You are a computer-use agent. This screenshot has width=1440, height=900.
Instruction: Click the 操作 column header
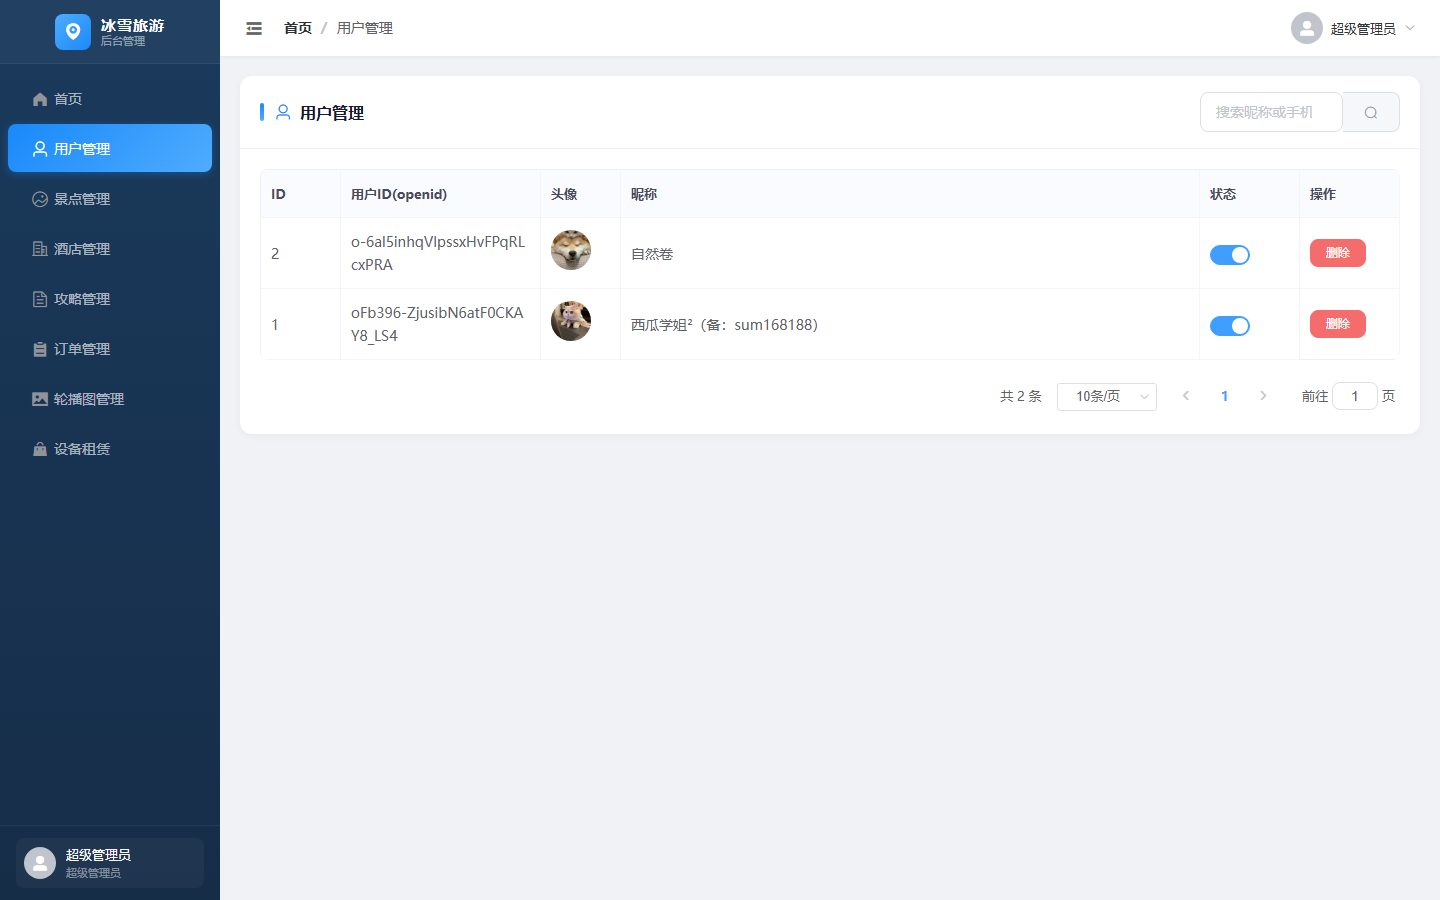pyautogui.click(x=1323, y=194)
